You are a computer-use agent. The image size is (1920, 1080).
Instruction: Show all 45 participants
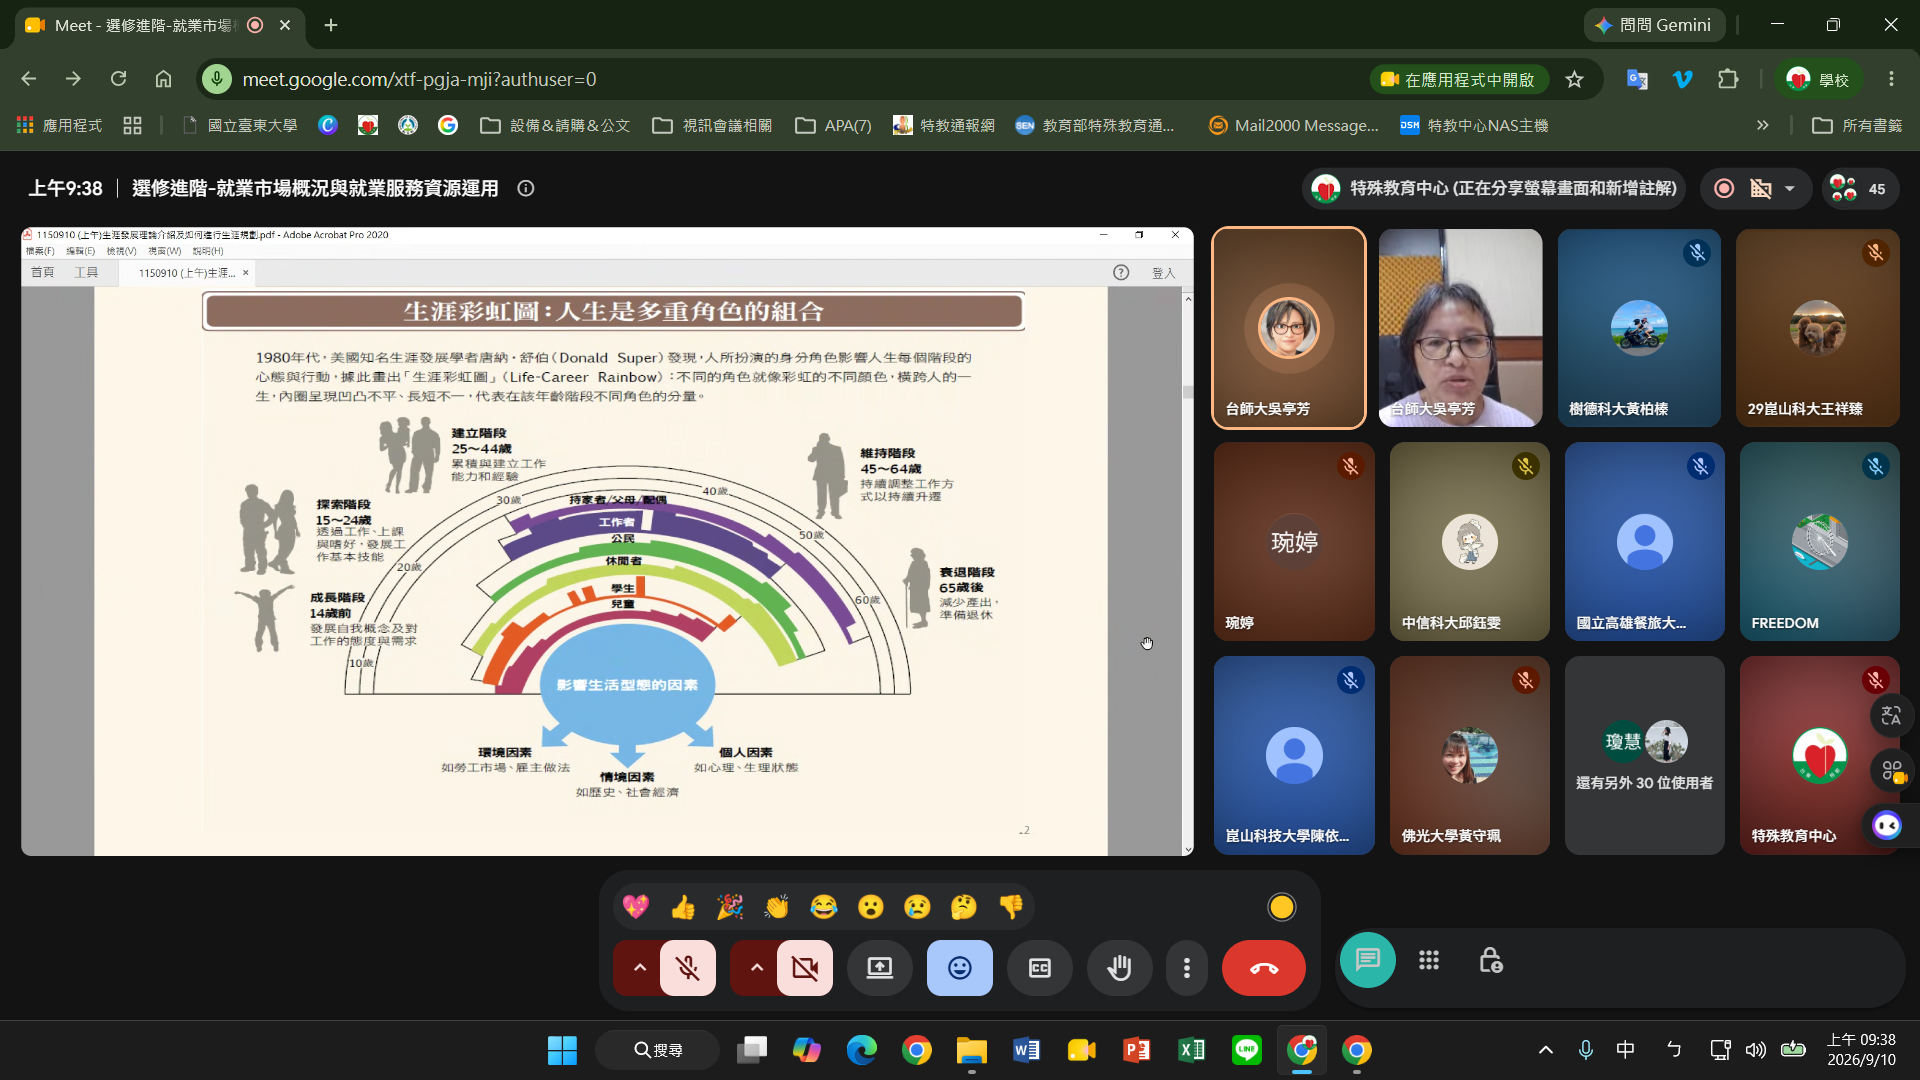coord(1858,189)
